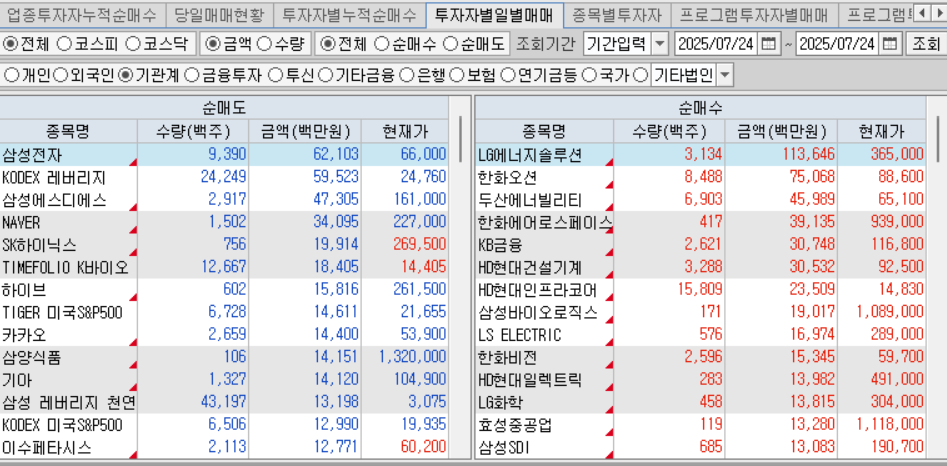Select the 삼성SDI row
The image size is (947, 466).
[x=701, y=447]
